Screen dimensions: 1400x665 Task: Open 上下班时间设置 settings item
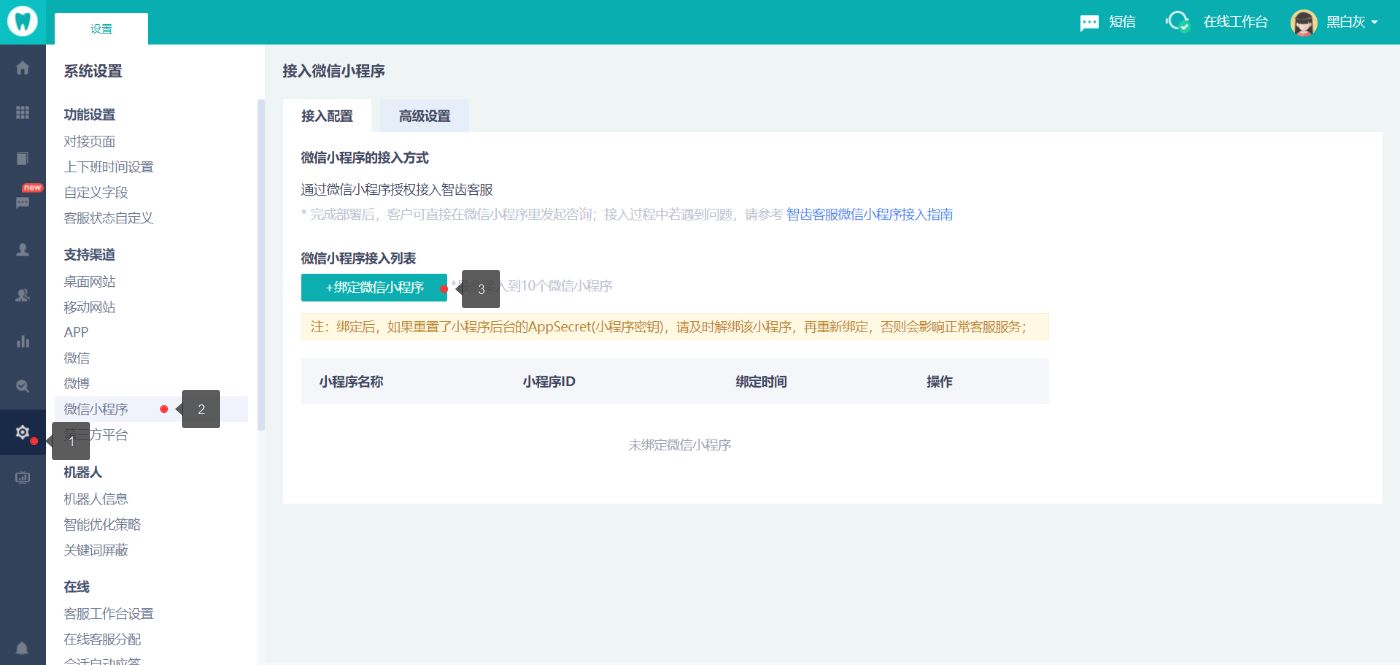[109, 167]
